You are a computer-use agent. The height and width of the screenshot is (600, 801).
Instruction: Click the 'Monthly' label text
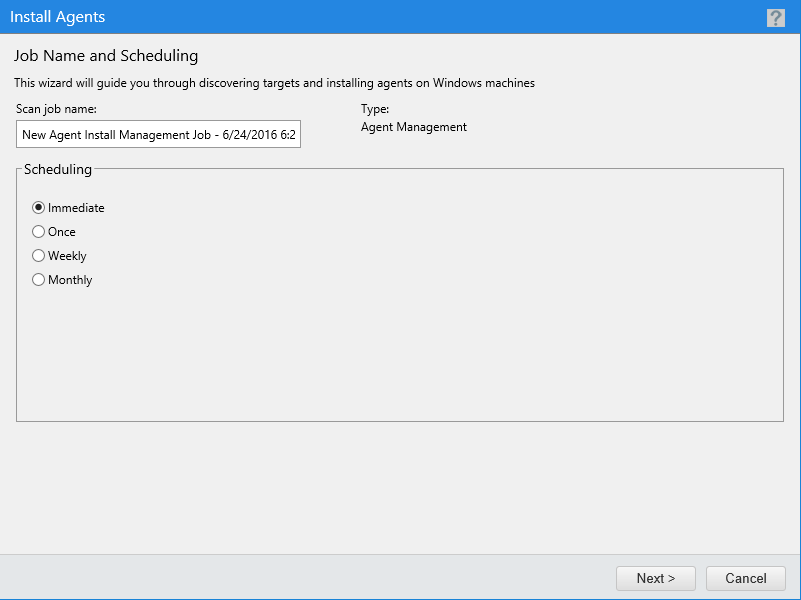point(70,280)
